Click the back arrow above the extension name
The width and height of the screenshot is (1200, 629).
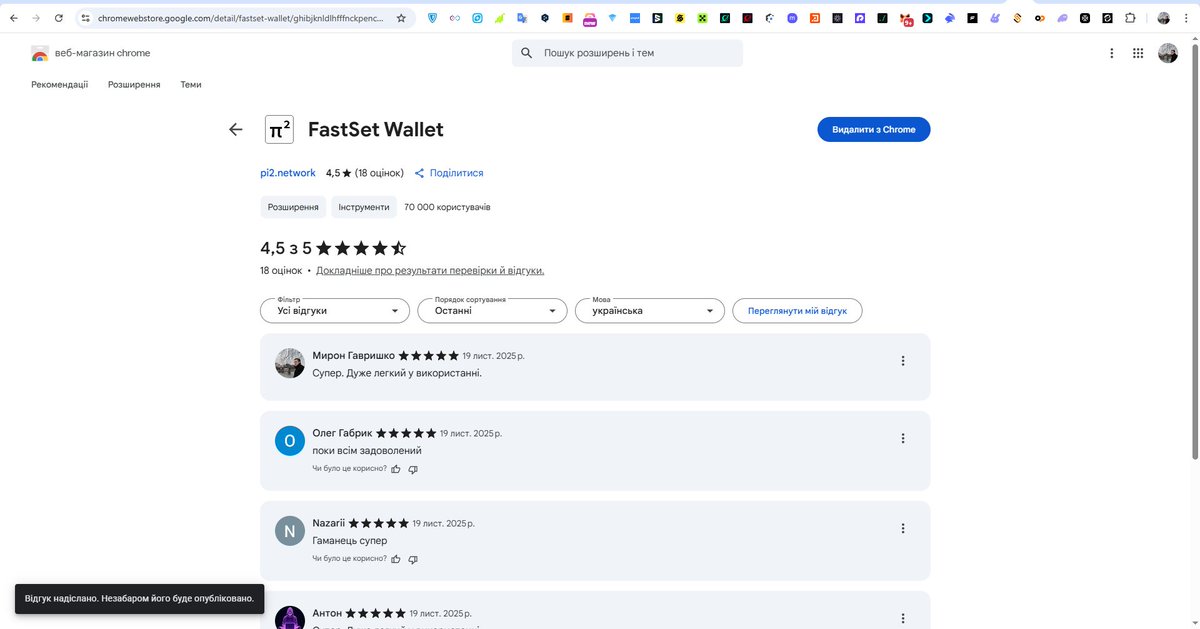pyautogui.click(x=235, y=129)
